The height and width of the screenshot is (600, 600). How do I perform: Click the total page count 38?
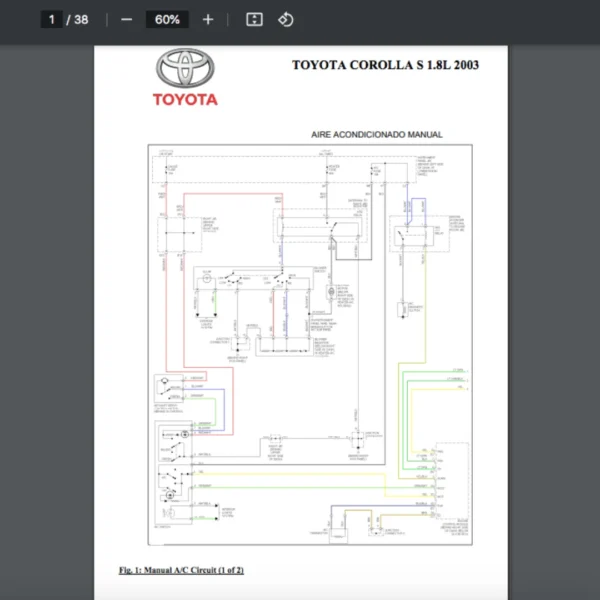click(81, 19)
